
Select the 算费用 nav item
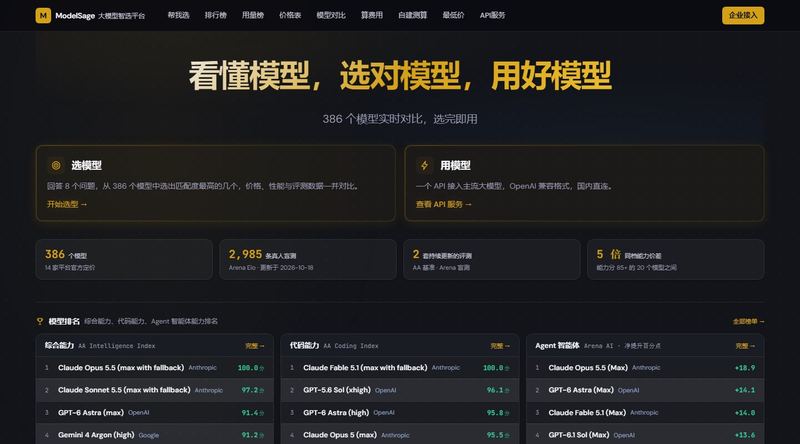tap(372, 15)
